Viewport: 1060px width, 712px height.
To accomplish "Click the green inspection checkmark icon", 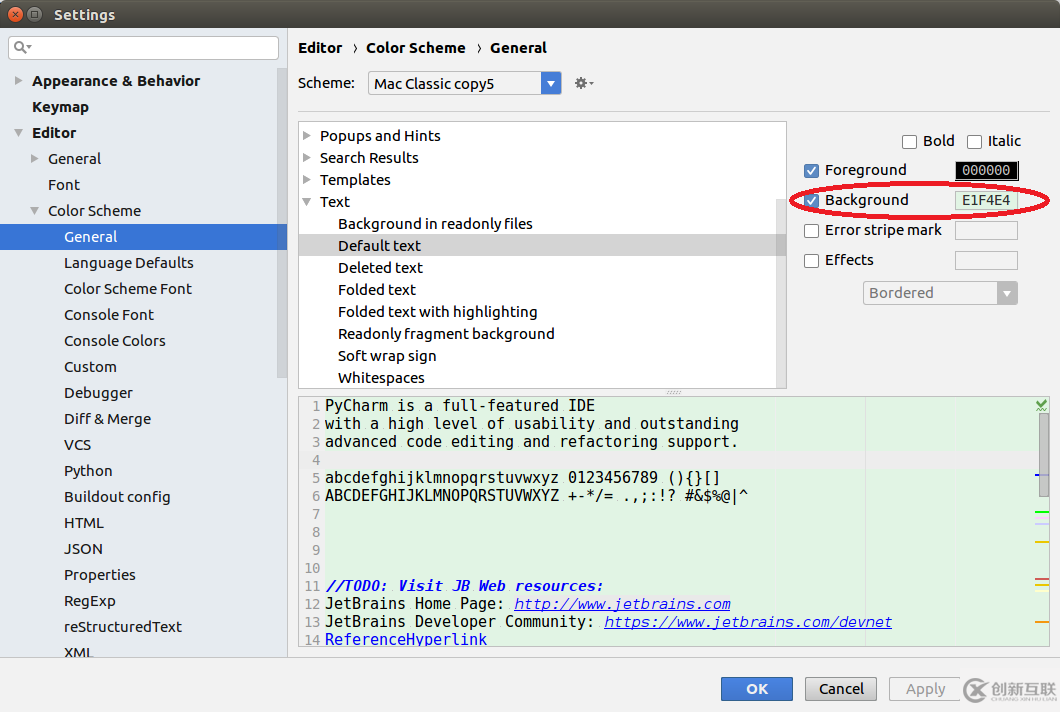I will click(x=1041, y=406).
